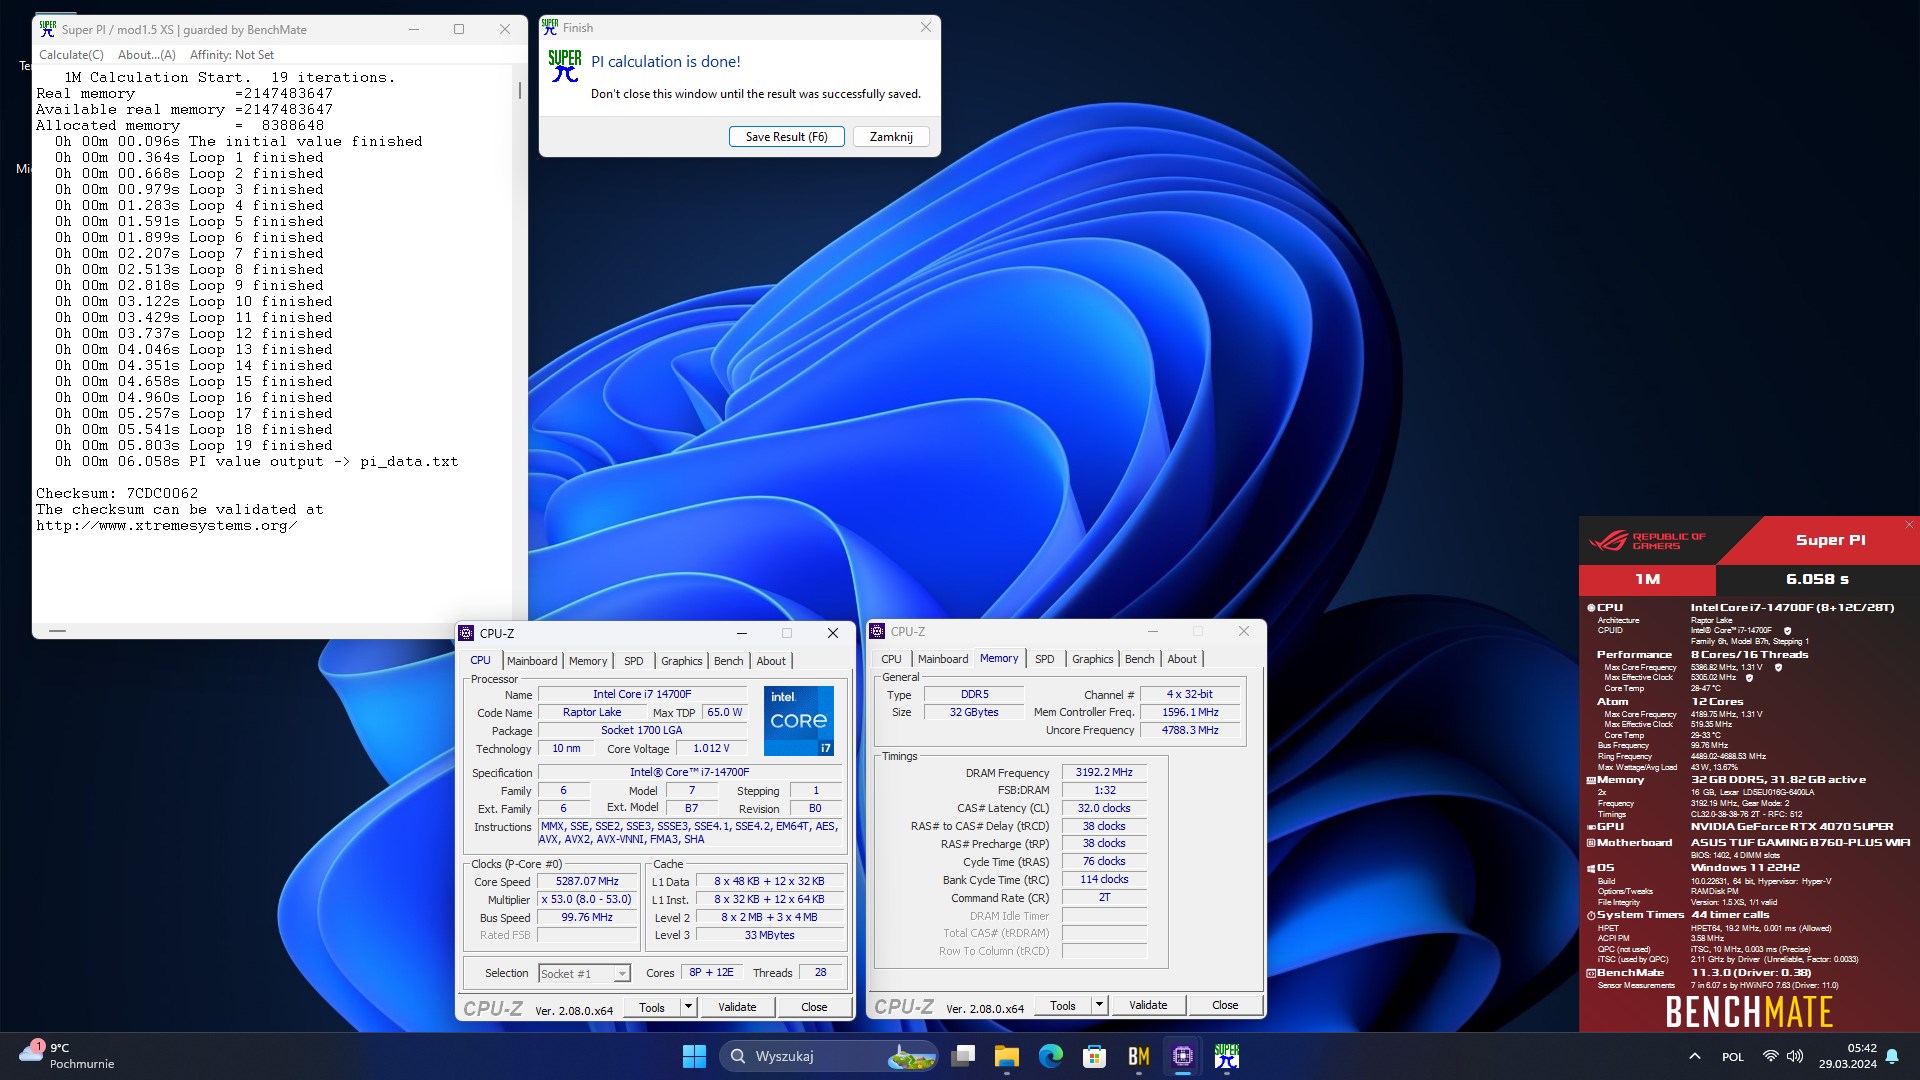1920x1080 pixels.
Task: Open Bench tab in Memory CPU-Z window
Action: 1140,659
